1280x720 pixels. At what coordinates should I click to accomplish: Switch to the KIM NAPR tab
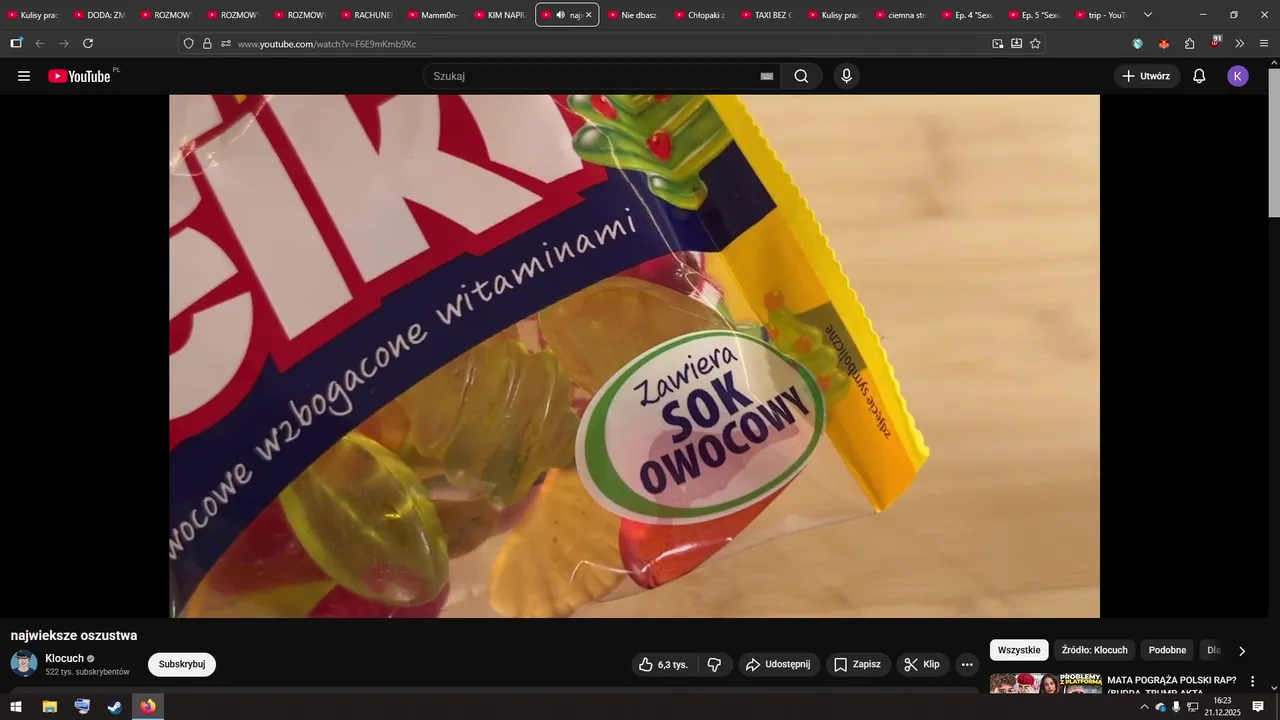499,15
